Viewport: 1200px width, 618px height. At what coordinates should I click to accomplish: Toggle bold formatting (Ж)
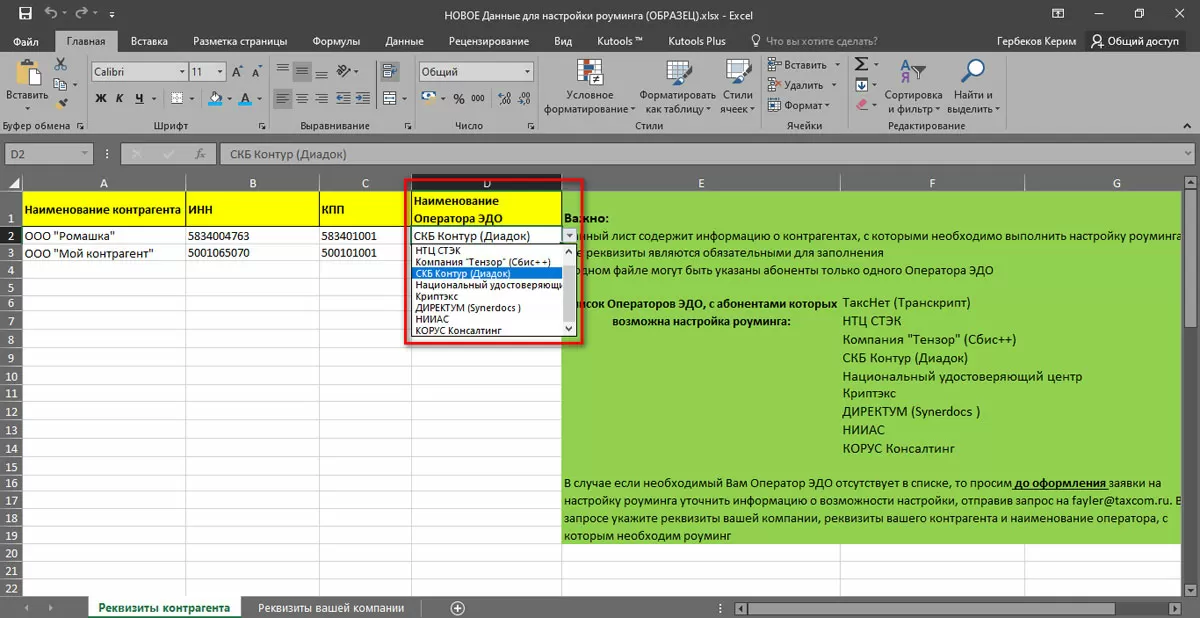[x=101, y=99]
